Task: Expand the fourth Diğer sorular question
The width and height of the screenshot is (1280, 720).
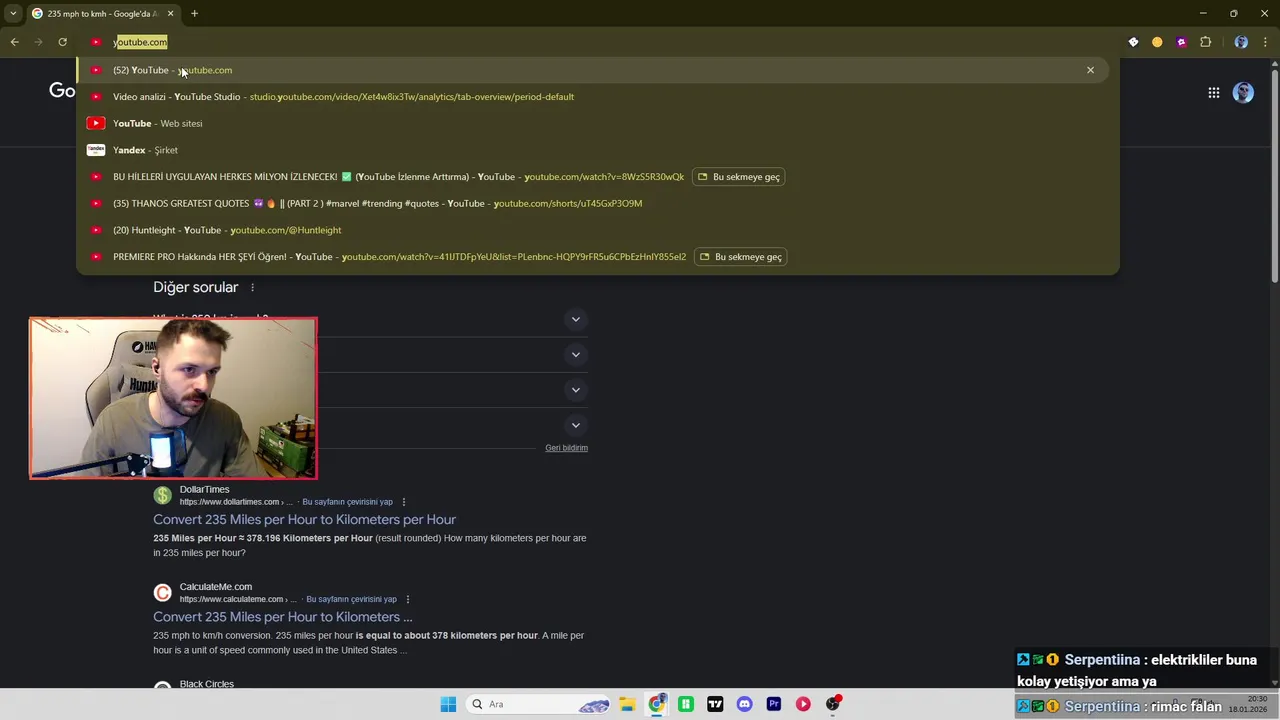Action: pos(575,425)
